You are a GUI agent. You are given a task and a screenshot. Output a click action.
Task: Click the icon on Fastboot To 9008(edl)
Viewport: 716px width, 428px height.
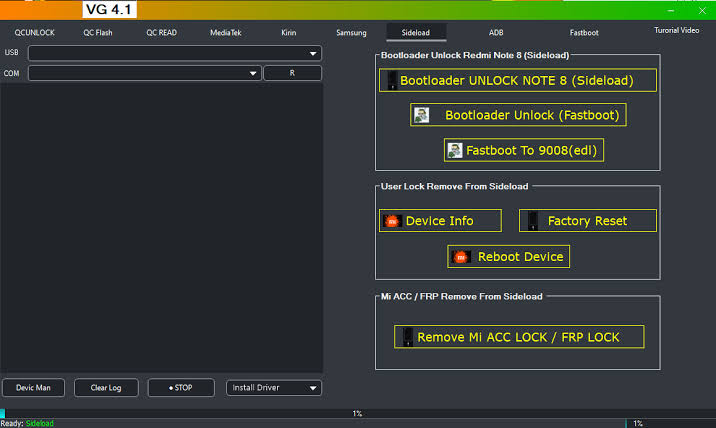pyautogui.click(x=455, y=150)
